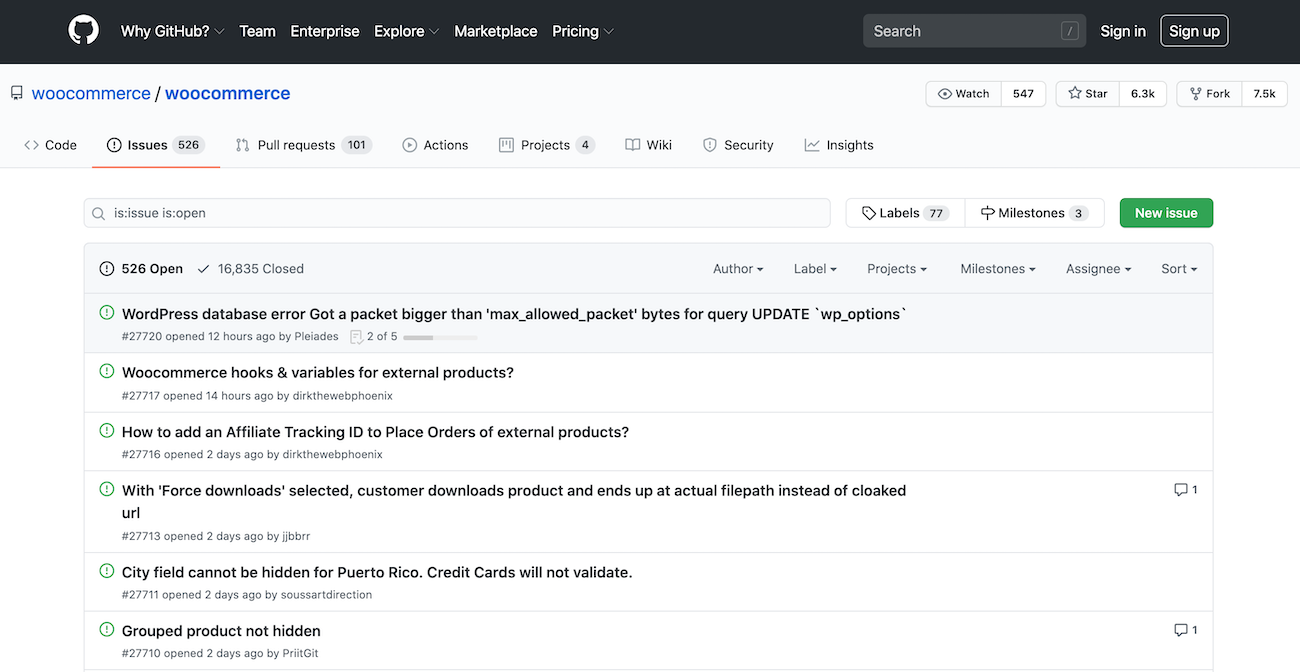Click the Team link in the header
This screenshot has height=672, width=1300.
[257, 31]
